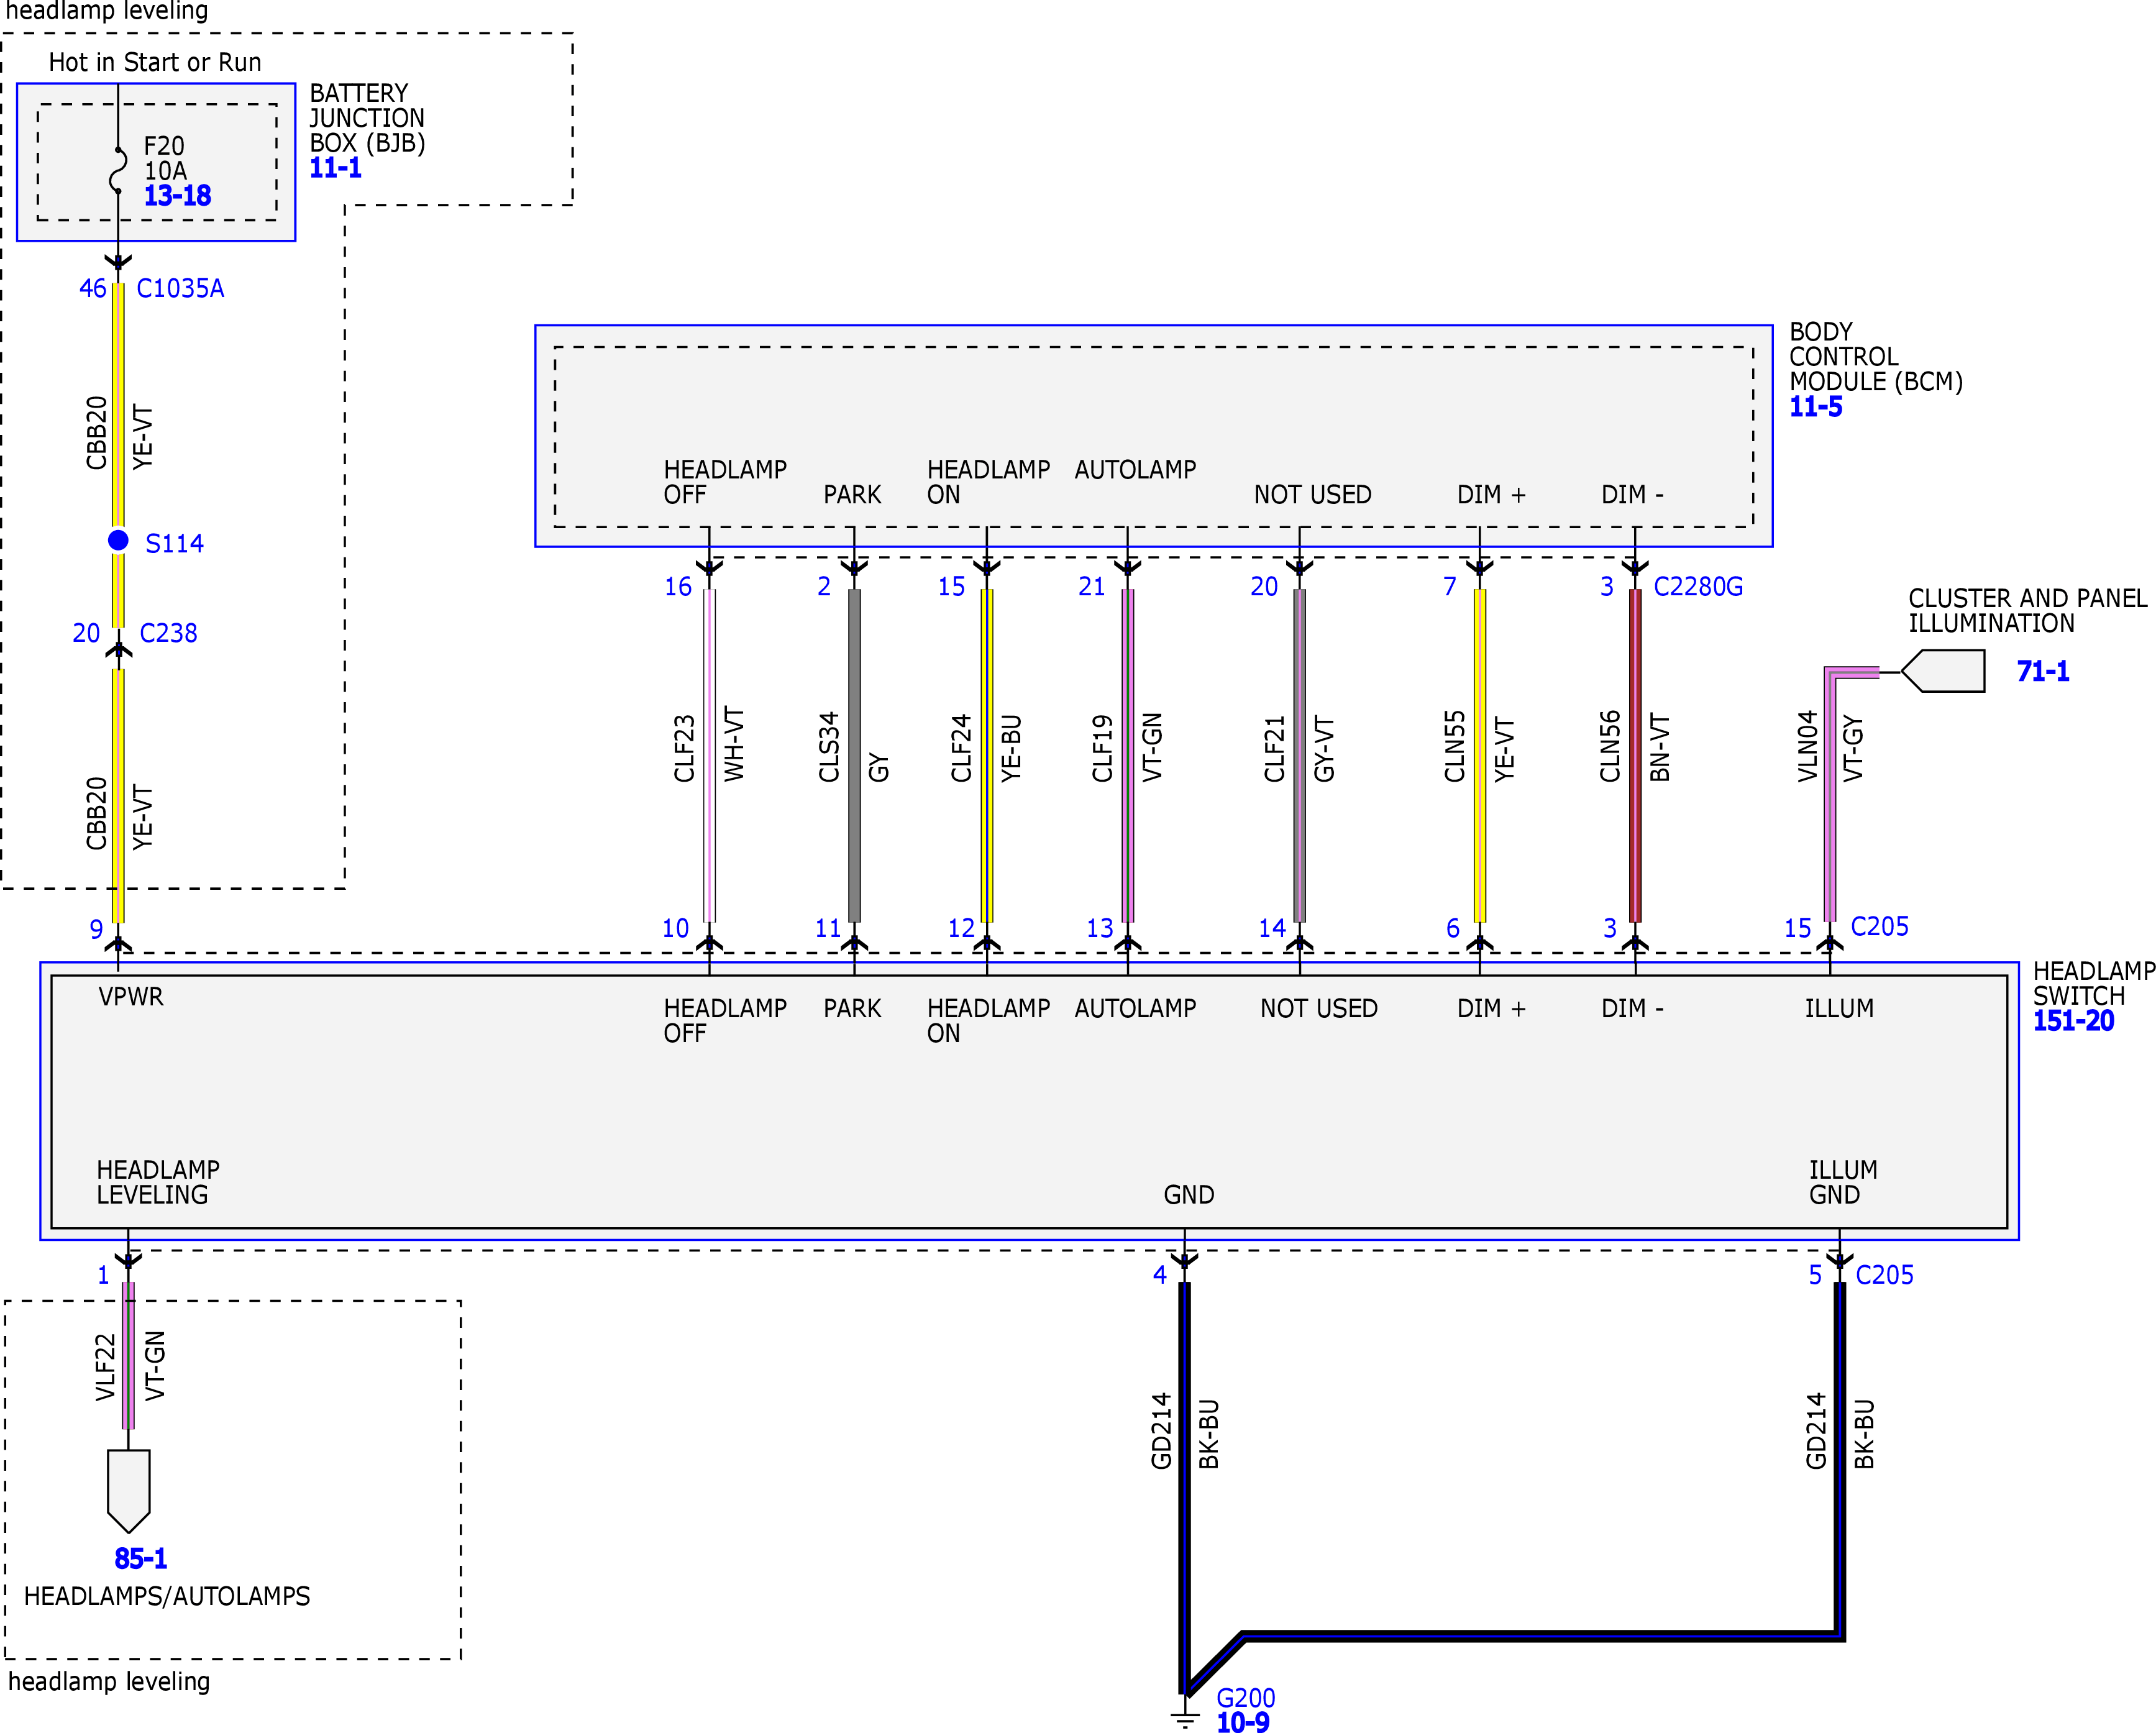The width and height of the screenshot is (2156, 1733).
Task: Open ground location link 10-9
Action: 1243,1722
